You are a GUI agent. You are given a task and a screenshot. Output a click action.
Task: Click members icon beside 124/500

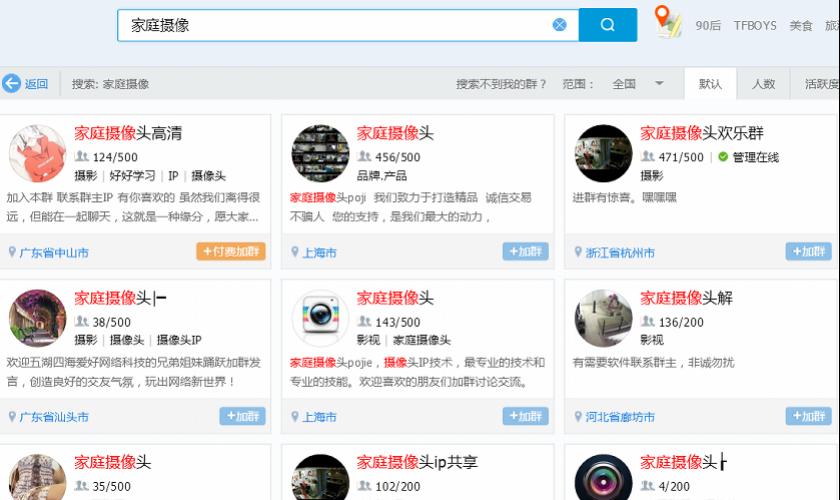point(81,156)
